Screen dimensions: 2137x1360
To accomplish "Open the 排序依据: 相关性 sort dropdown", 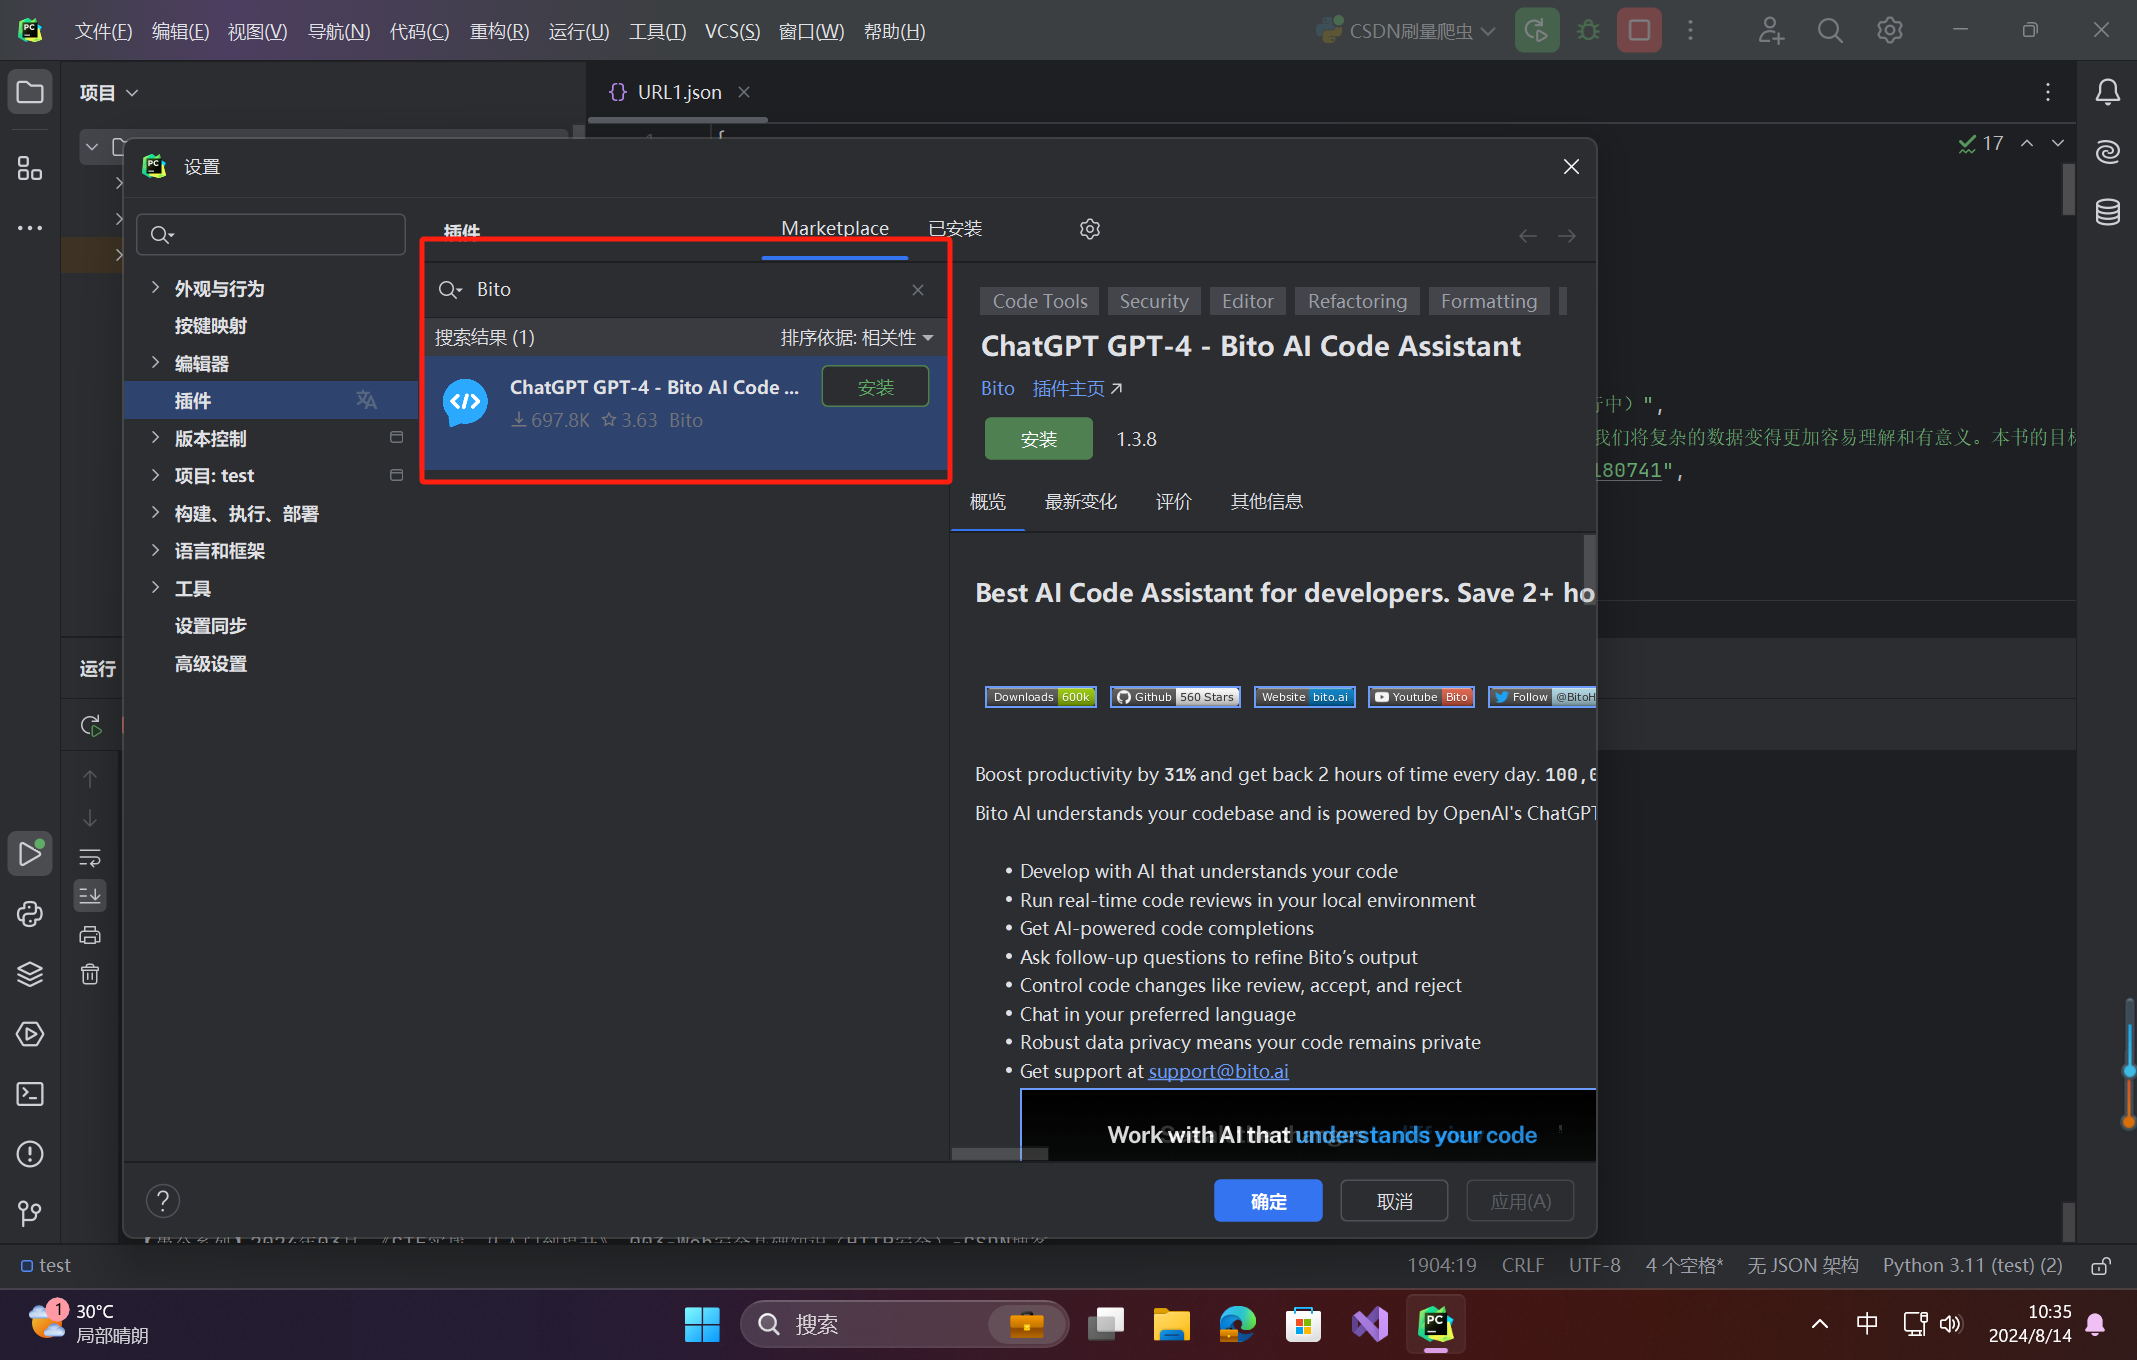I will (856, 338).
